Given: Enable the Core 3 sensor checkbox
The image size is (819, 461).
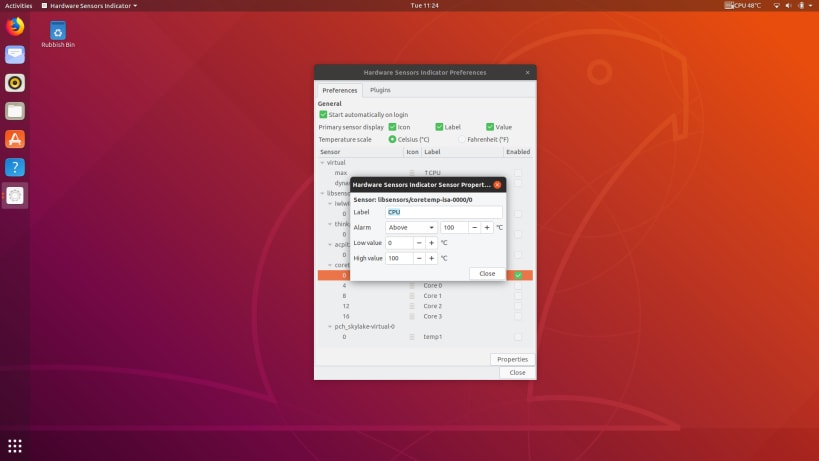Looking at the screenshot, I should [518, 316].
